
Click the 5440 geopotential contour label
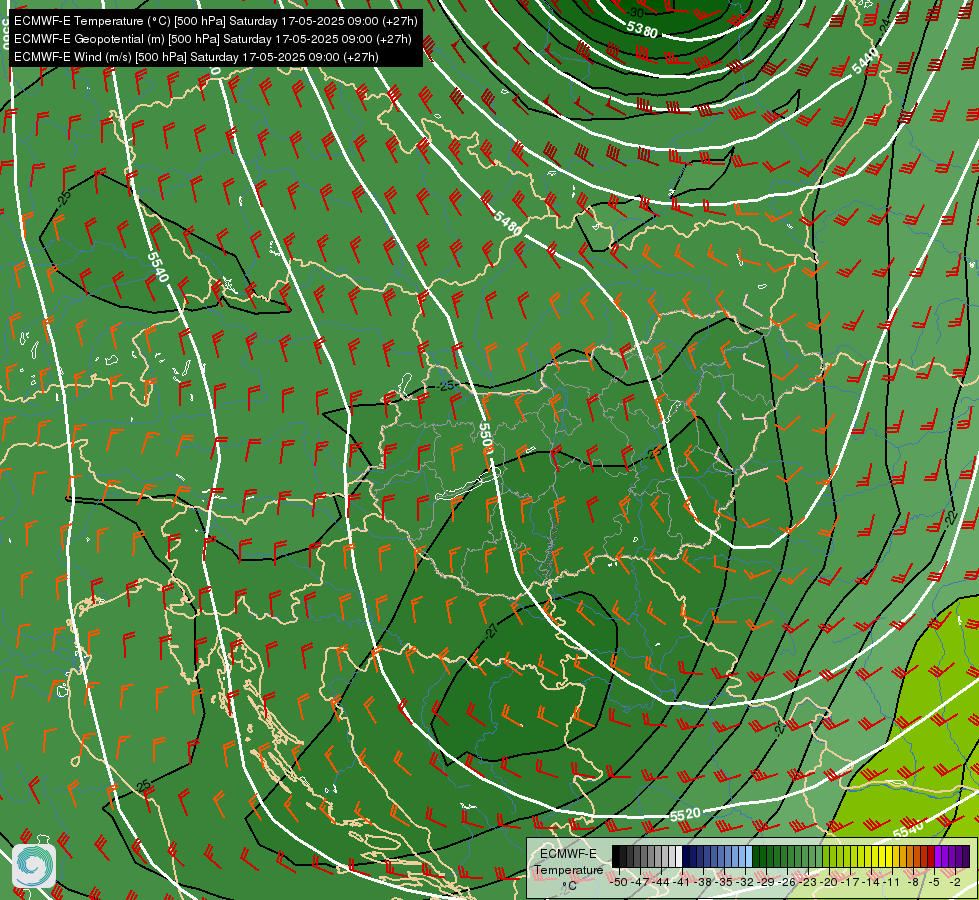pyautogui.click(x=866, y=60)
